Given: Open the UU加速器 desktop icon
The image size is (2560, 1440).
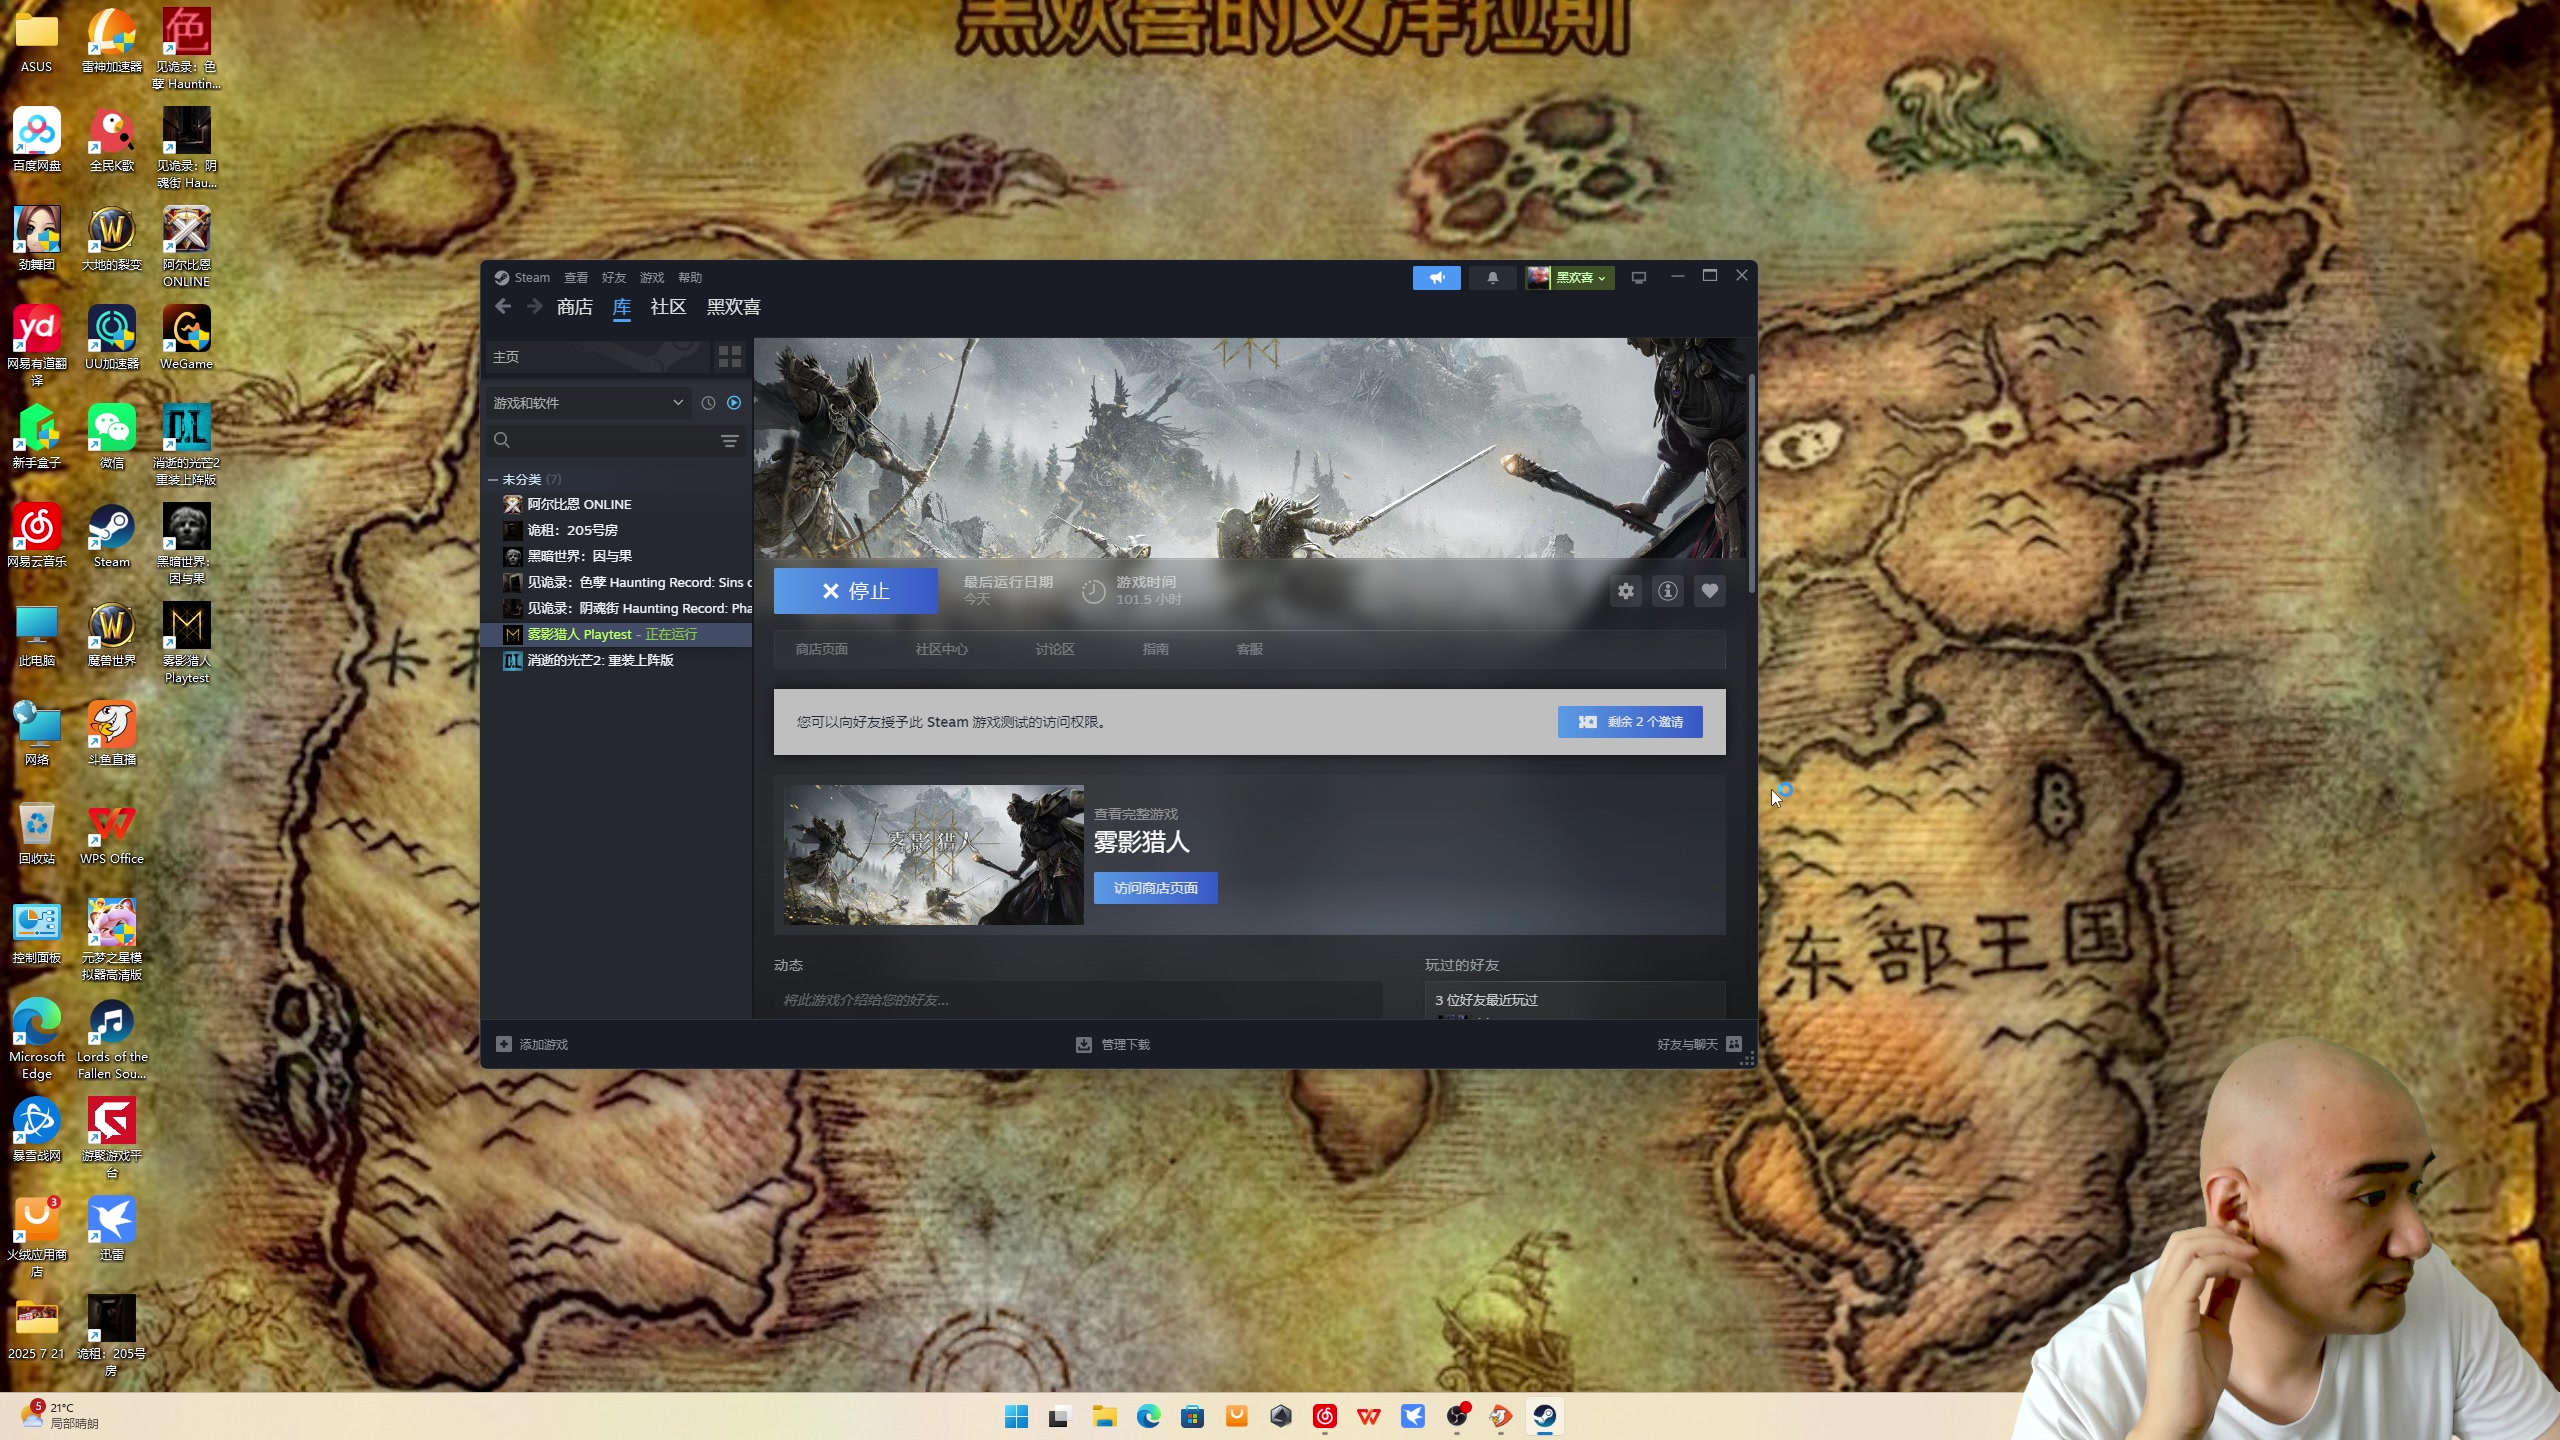Looking at the screenshot, I should pyautogui.click(x=112, y=338).
